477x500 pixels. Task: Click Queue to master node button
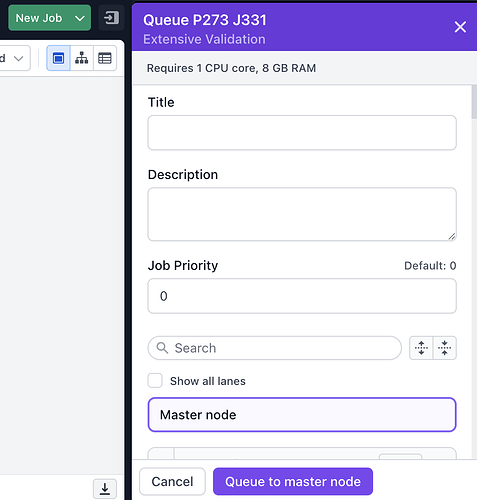pyautogui.click(x=293, y=482)
